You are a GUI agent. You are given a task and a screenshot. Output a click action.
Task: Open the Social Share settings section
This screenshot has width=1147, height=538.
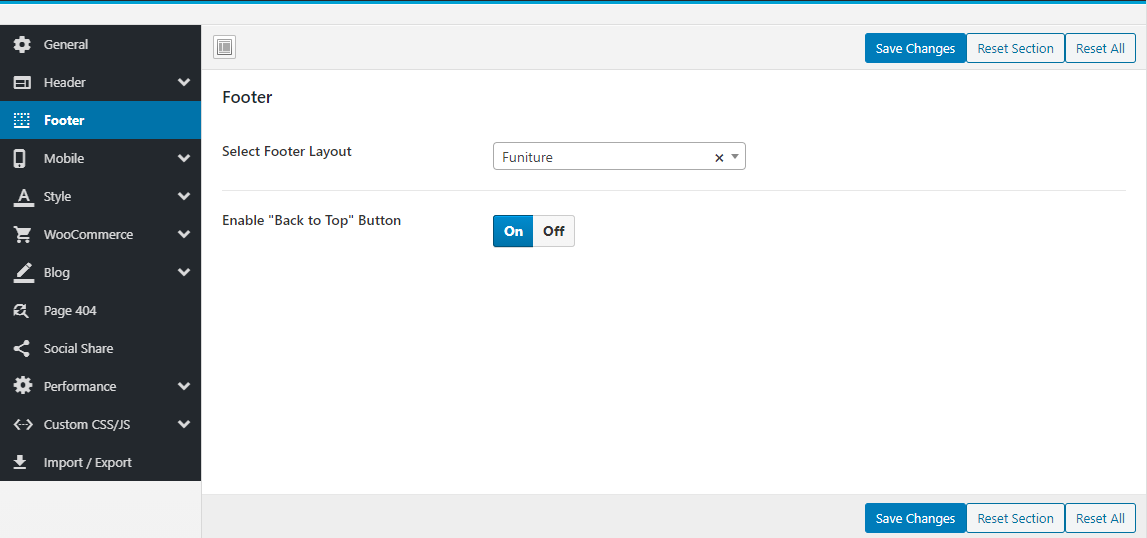100,349
